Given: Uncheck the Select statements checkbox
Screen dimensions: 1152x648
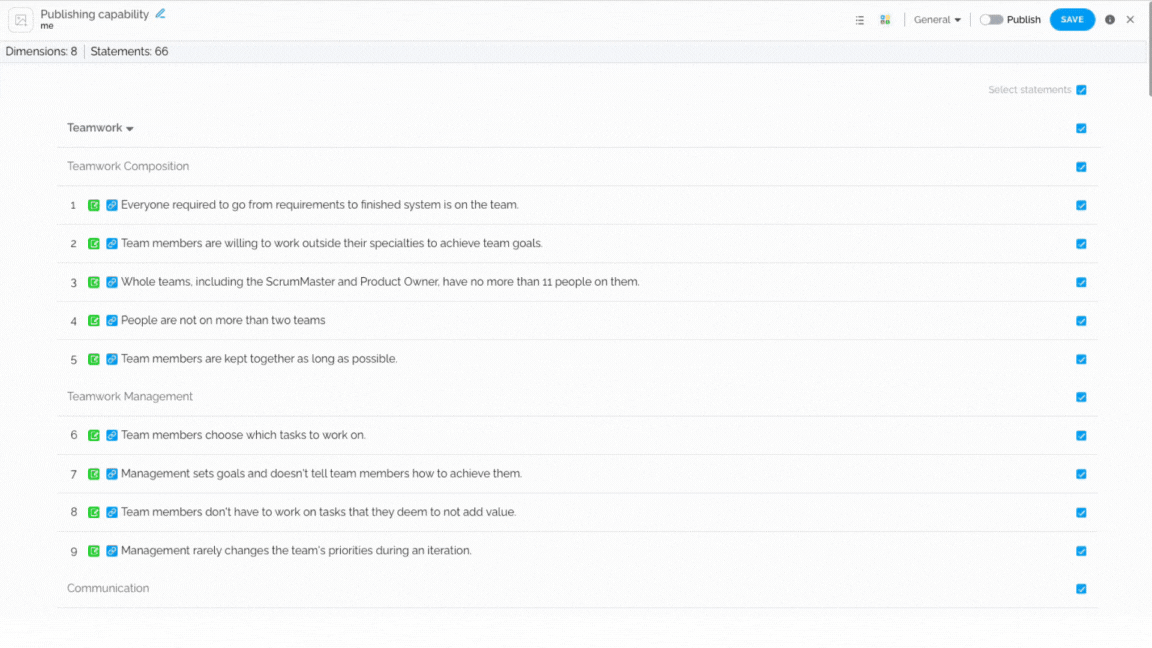Looking at the screenshot, I should pyautogui.click(x=1081, y=90).
